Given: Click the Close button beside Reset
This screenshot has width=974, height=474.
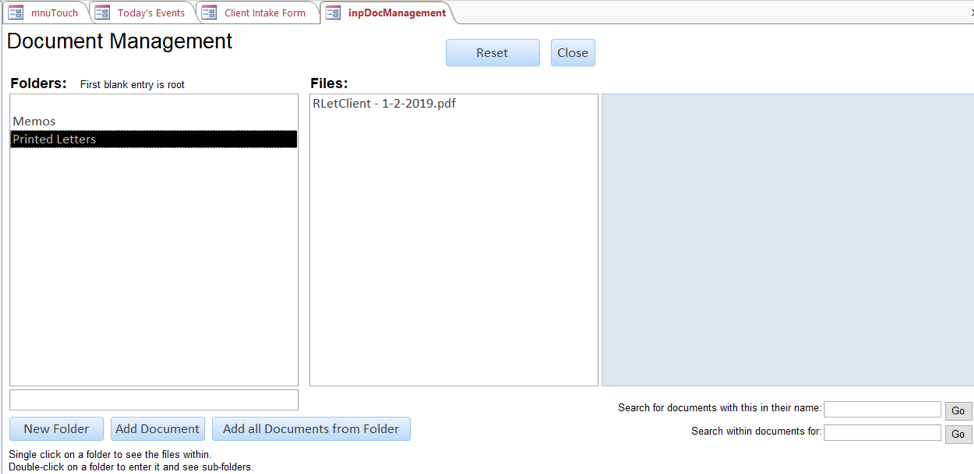Looking at the screenshot, I should pos(572,53).
